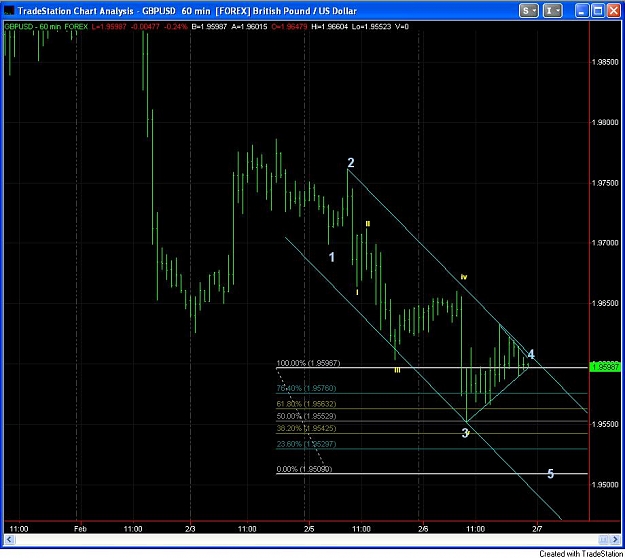Select wave label 4 near current price
This screenshot has width=625, height=558.
point(531,354)
